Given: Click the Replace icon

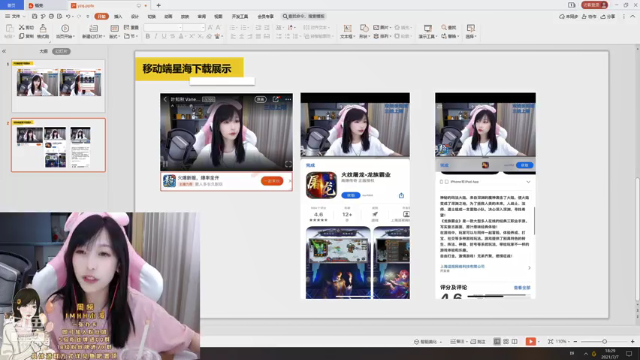Looking at the screenshot, I should [444, 36].
